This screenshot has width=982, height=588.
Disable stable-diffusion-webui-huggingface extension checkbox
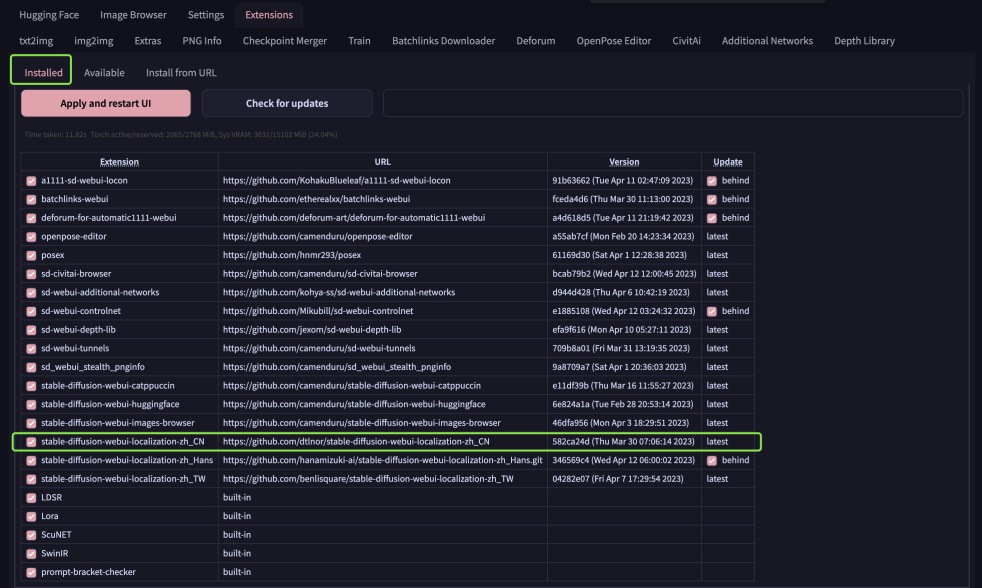pos(31,405)
